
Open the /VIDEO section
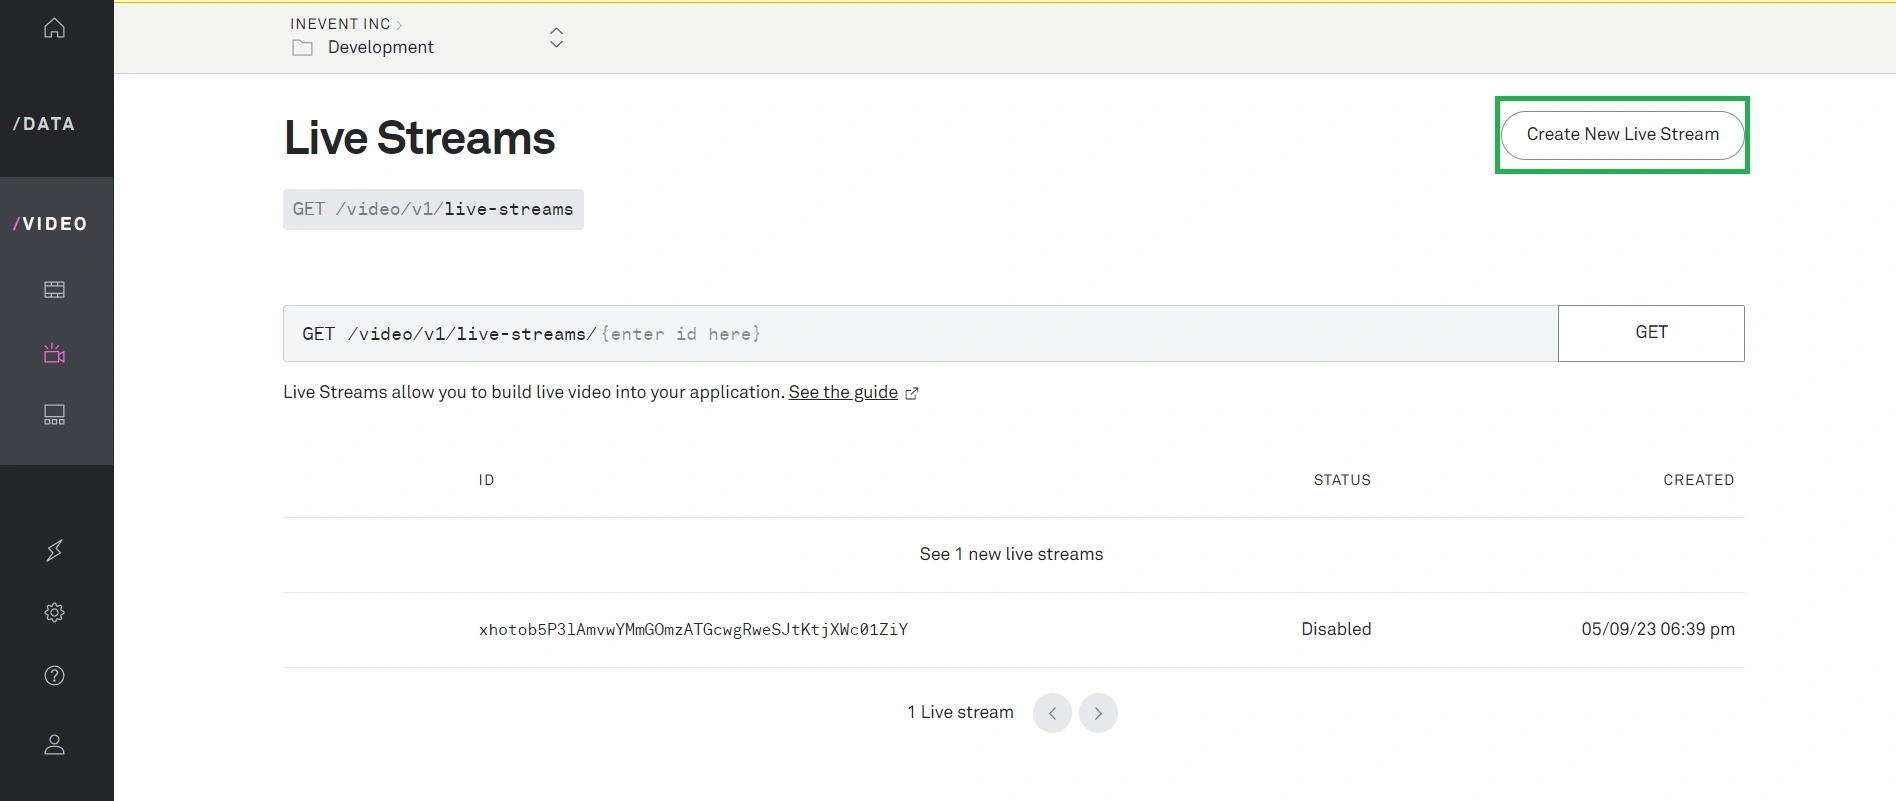click(x=50, y=224)
